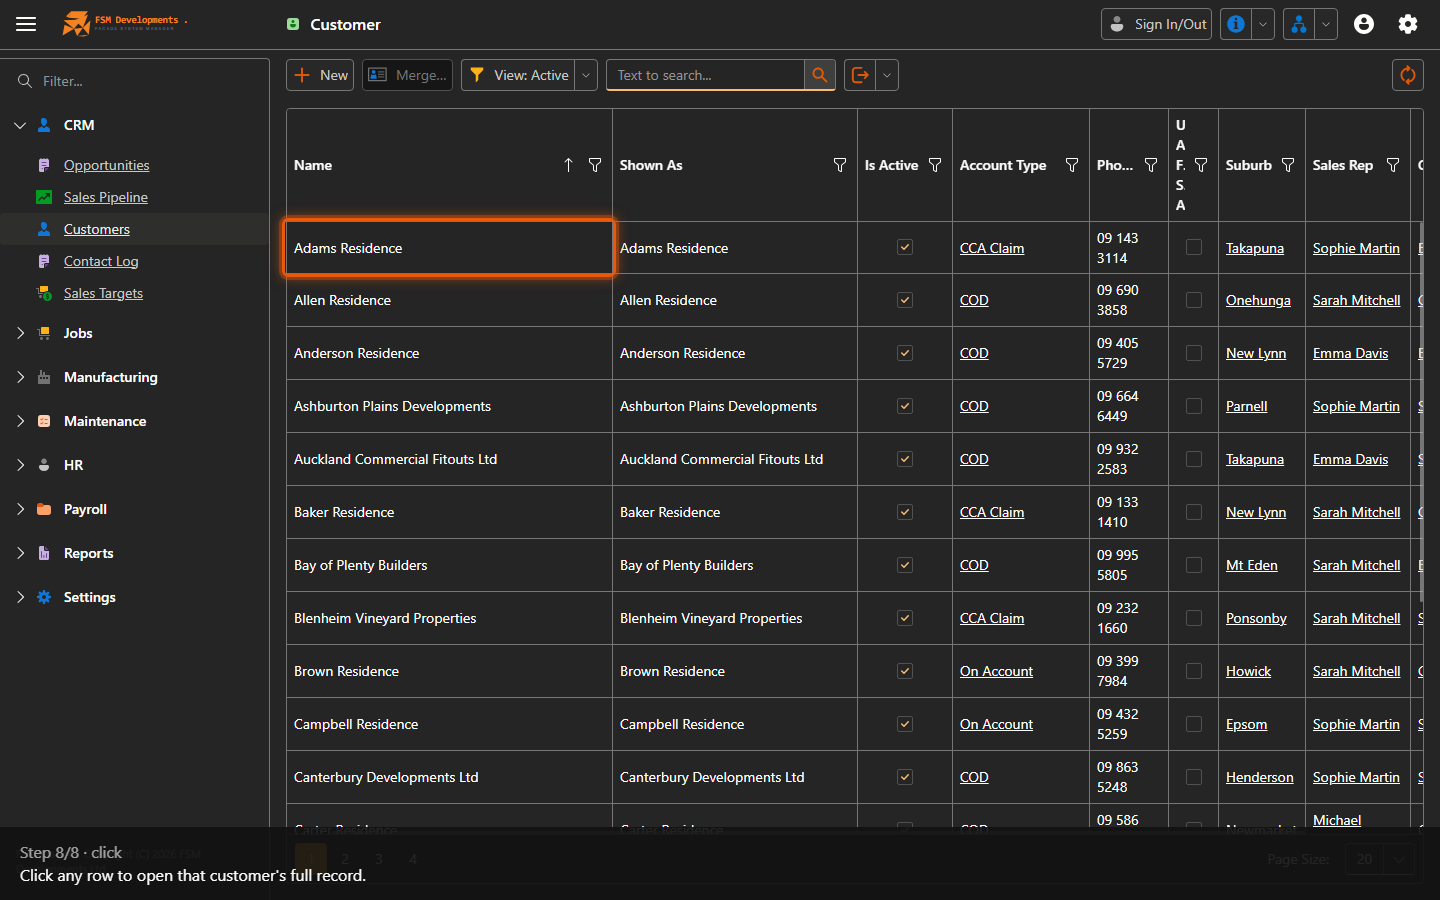This screenshot has width=1440, height=900.
Task: Click the Text to search field
Action: 705,75
